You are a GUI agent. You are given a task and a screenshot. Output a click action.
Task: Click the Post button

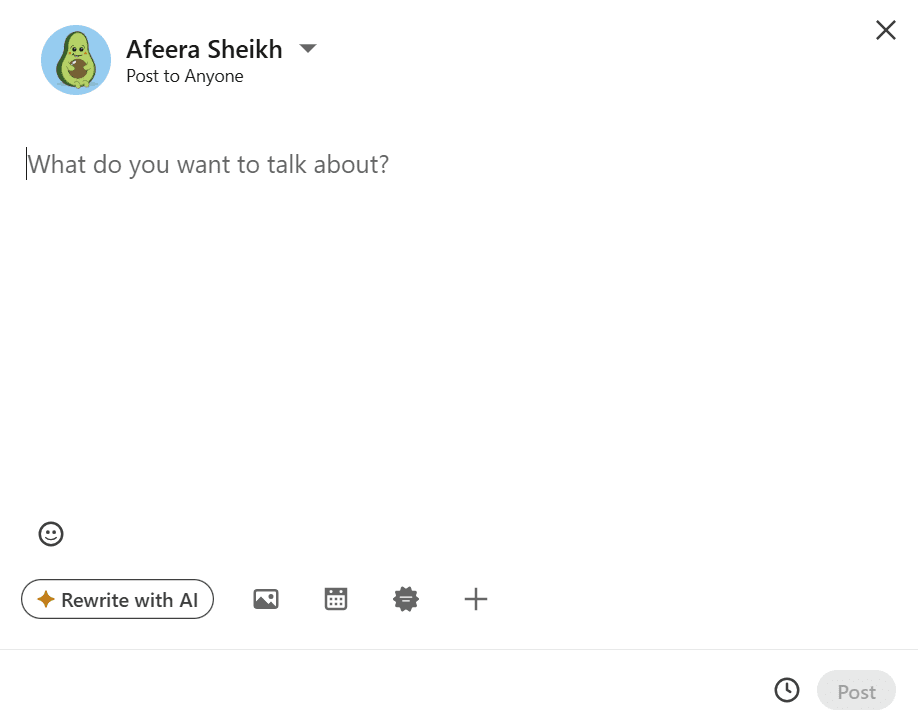[856, 691]
